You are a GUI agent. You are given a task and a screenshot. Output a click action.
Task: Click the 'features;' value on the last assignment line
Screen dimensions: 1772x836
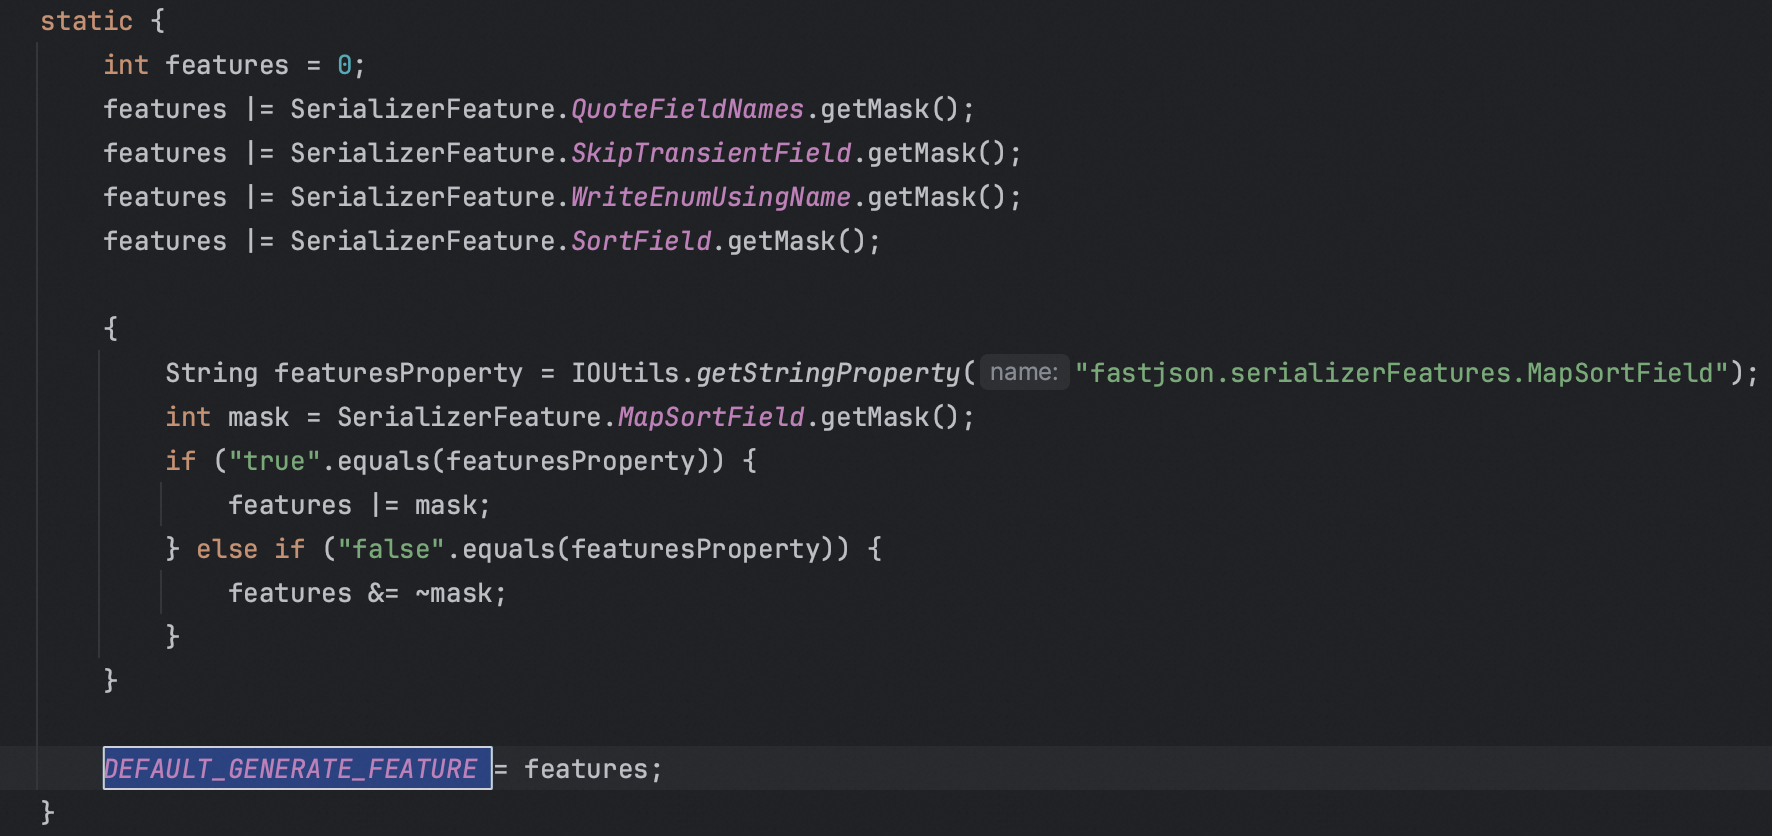[593, 769]
